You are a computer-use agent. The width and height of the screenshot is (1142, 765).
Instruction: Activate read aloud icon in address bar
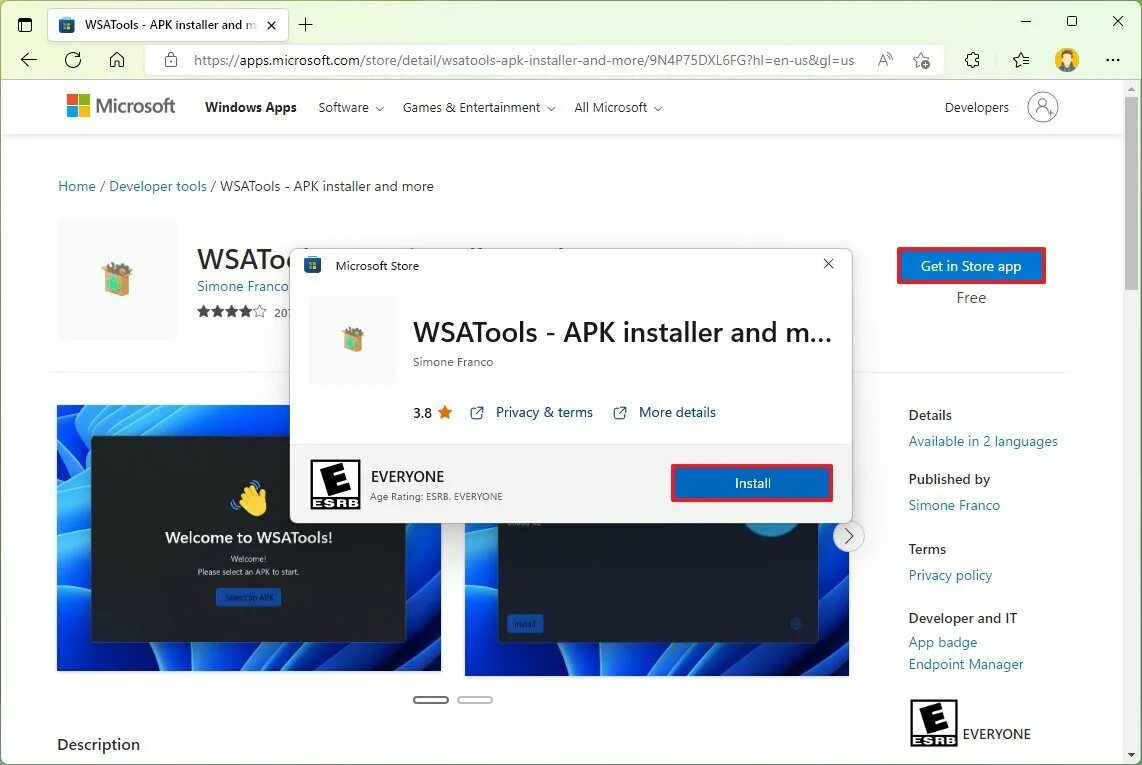click(885, 60)
